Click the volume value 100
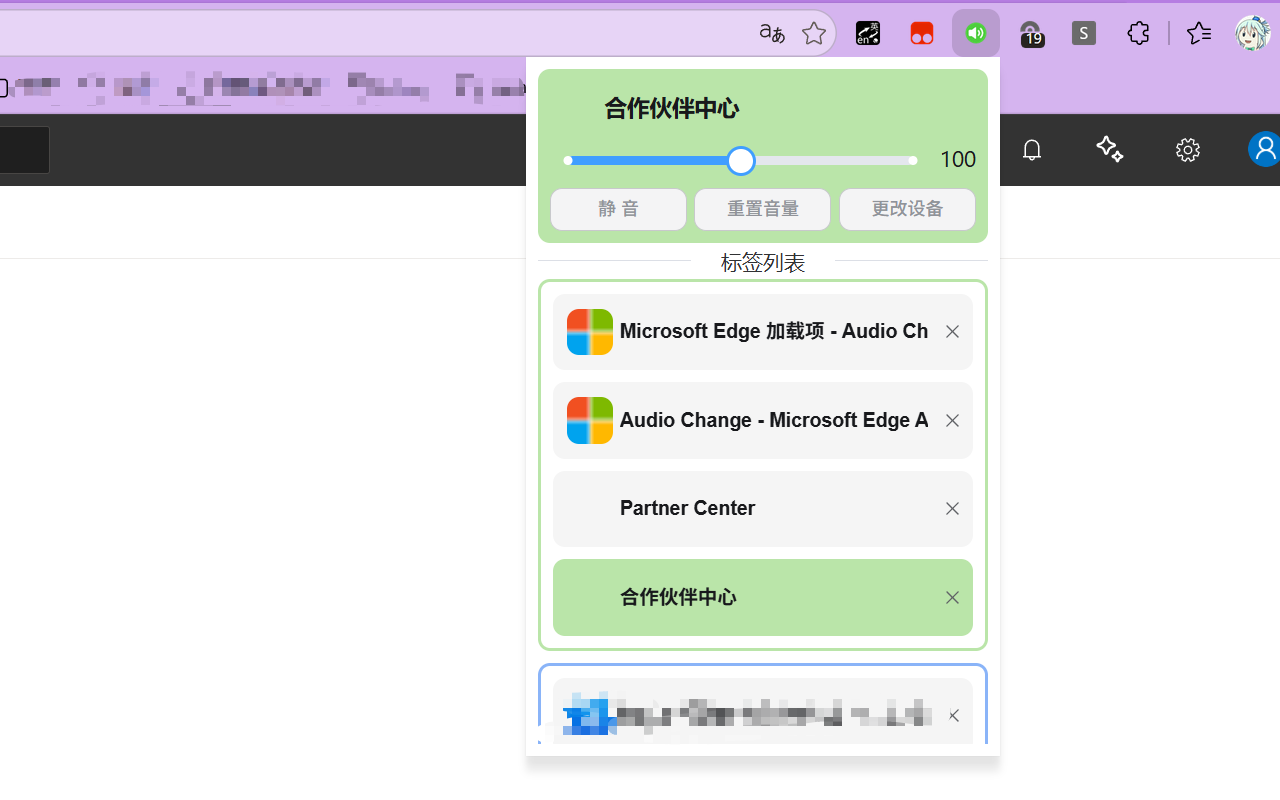The width and height of the screenshot is (1280, 800). (957, 160)
